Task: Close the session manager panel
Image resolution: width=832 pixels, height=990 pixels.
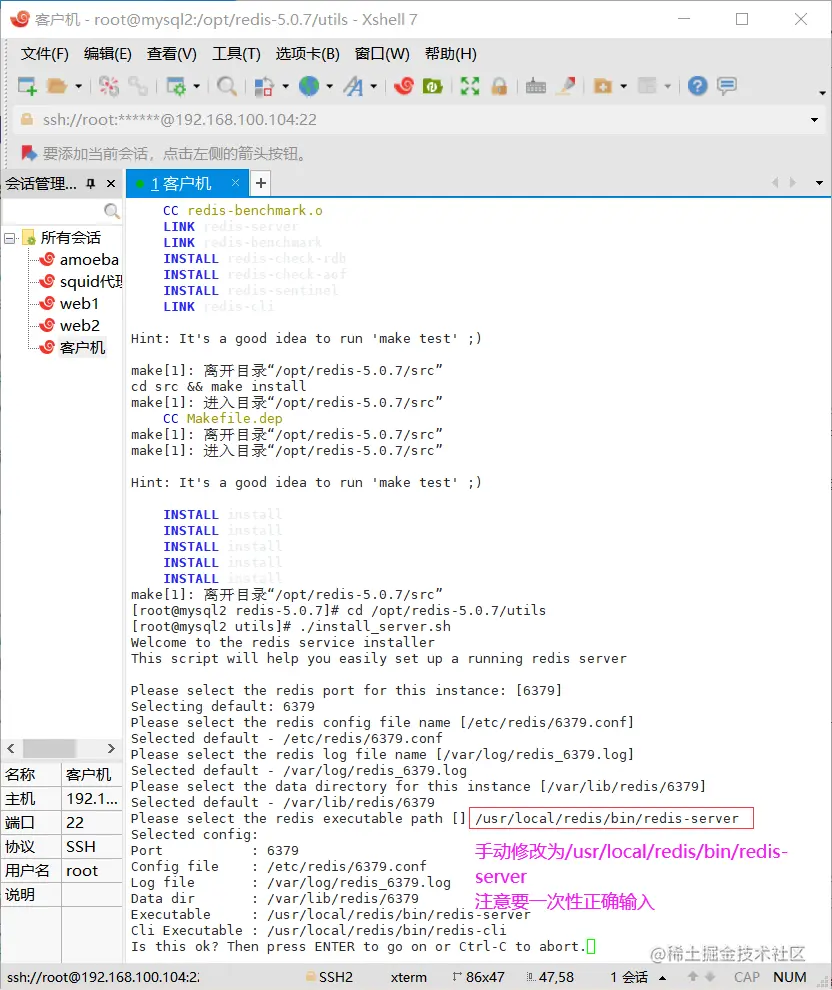Action: coord(111,183)
